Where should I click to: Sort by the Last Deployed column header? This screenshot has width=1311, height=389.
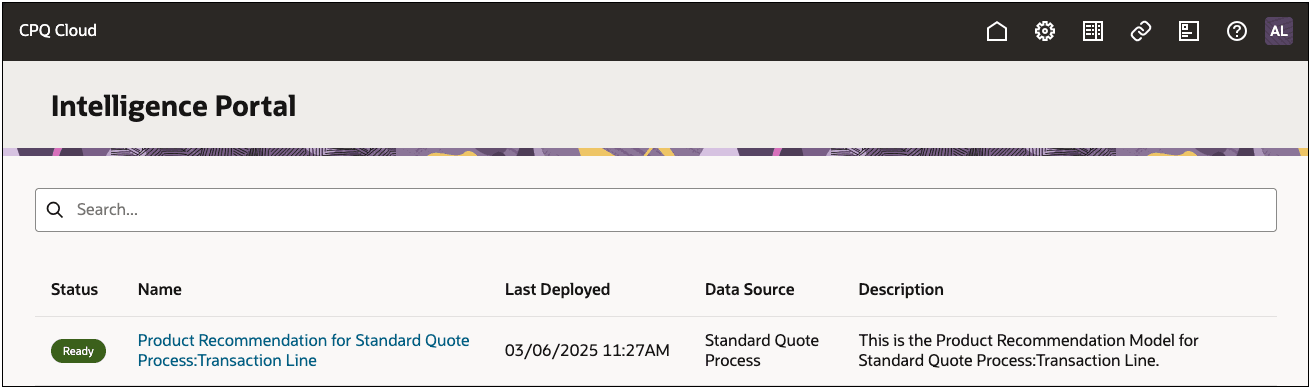[x=558, y=289]
